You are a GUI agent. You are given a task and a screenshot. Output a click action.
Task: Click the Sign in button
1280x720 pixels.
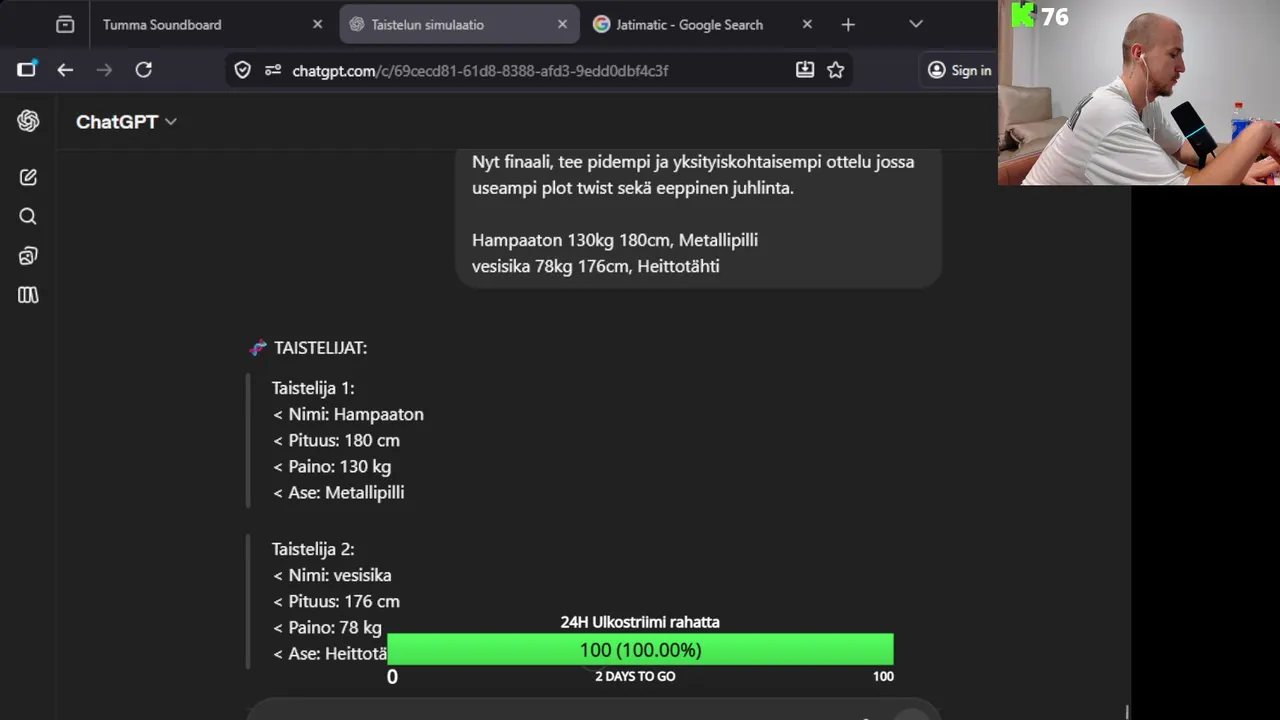[x=959, y=70]
